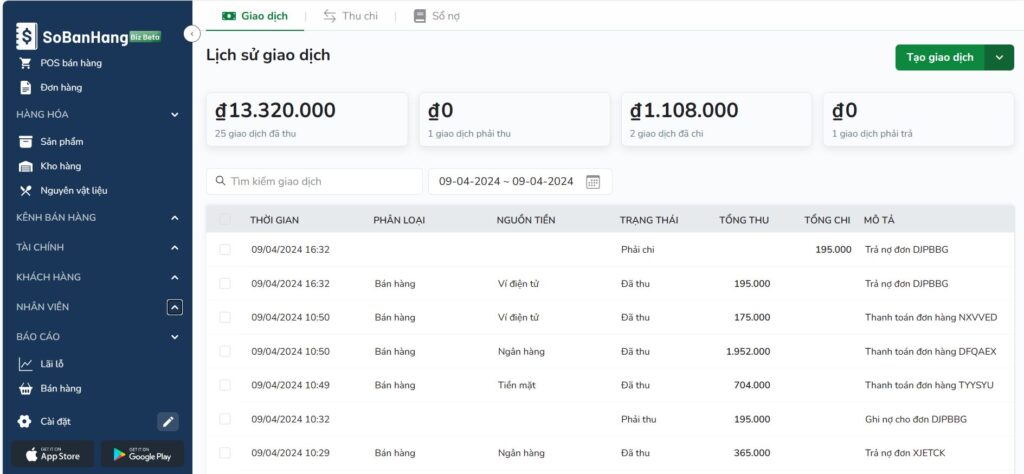Open the 09-04-2024 date range picker

[x=520, y=182]
